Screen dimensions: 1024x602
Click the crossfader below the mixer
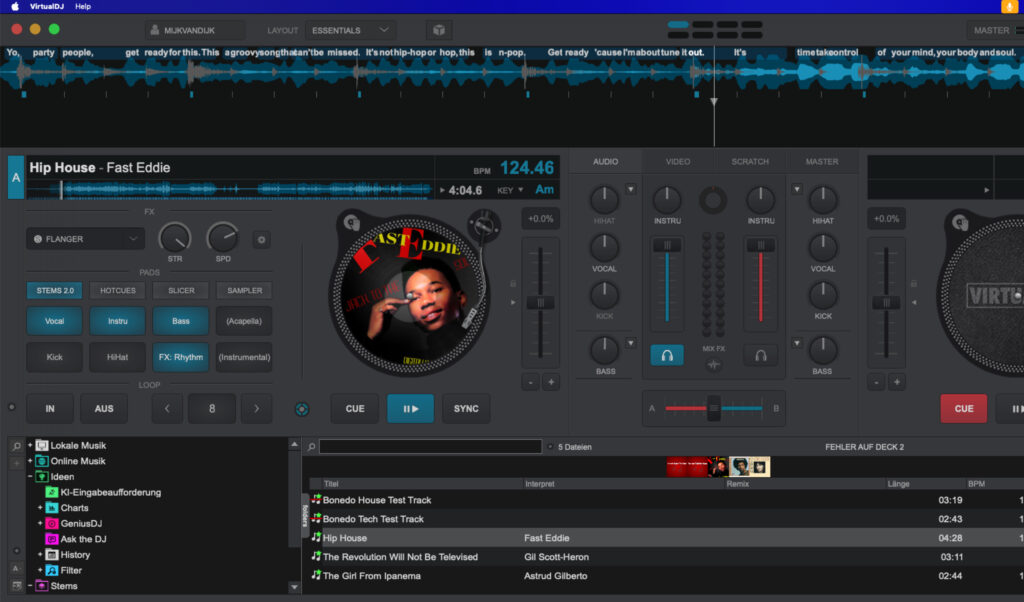pos(713,408)
